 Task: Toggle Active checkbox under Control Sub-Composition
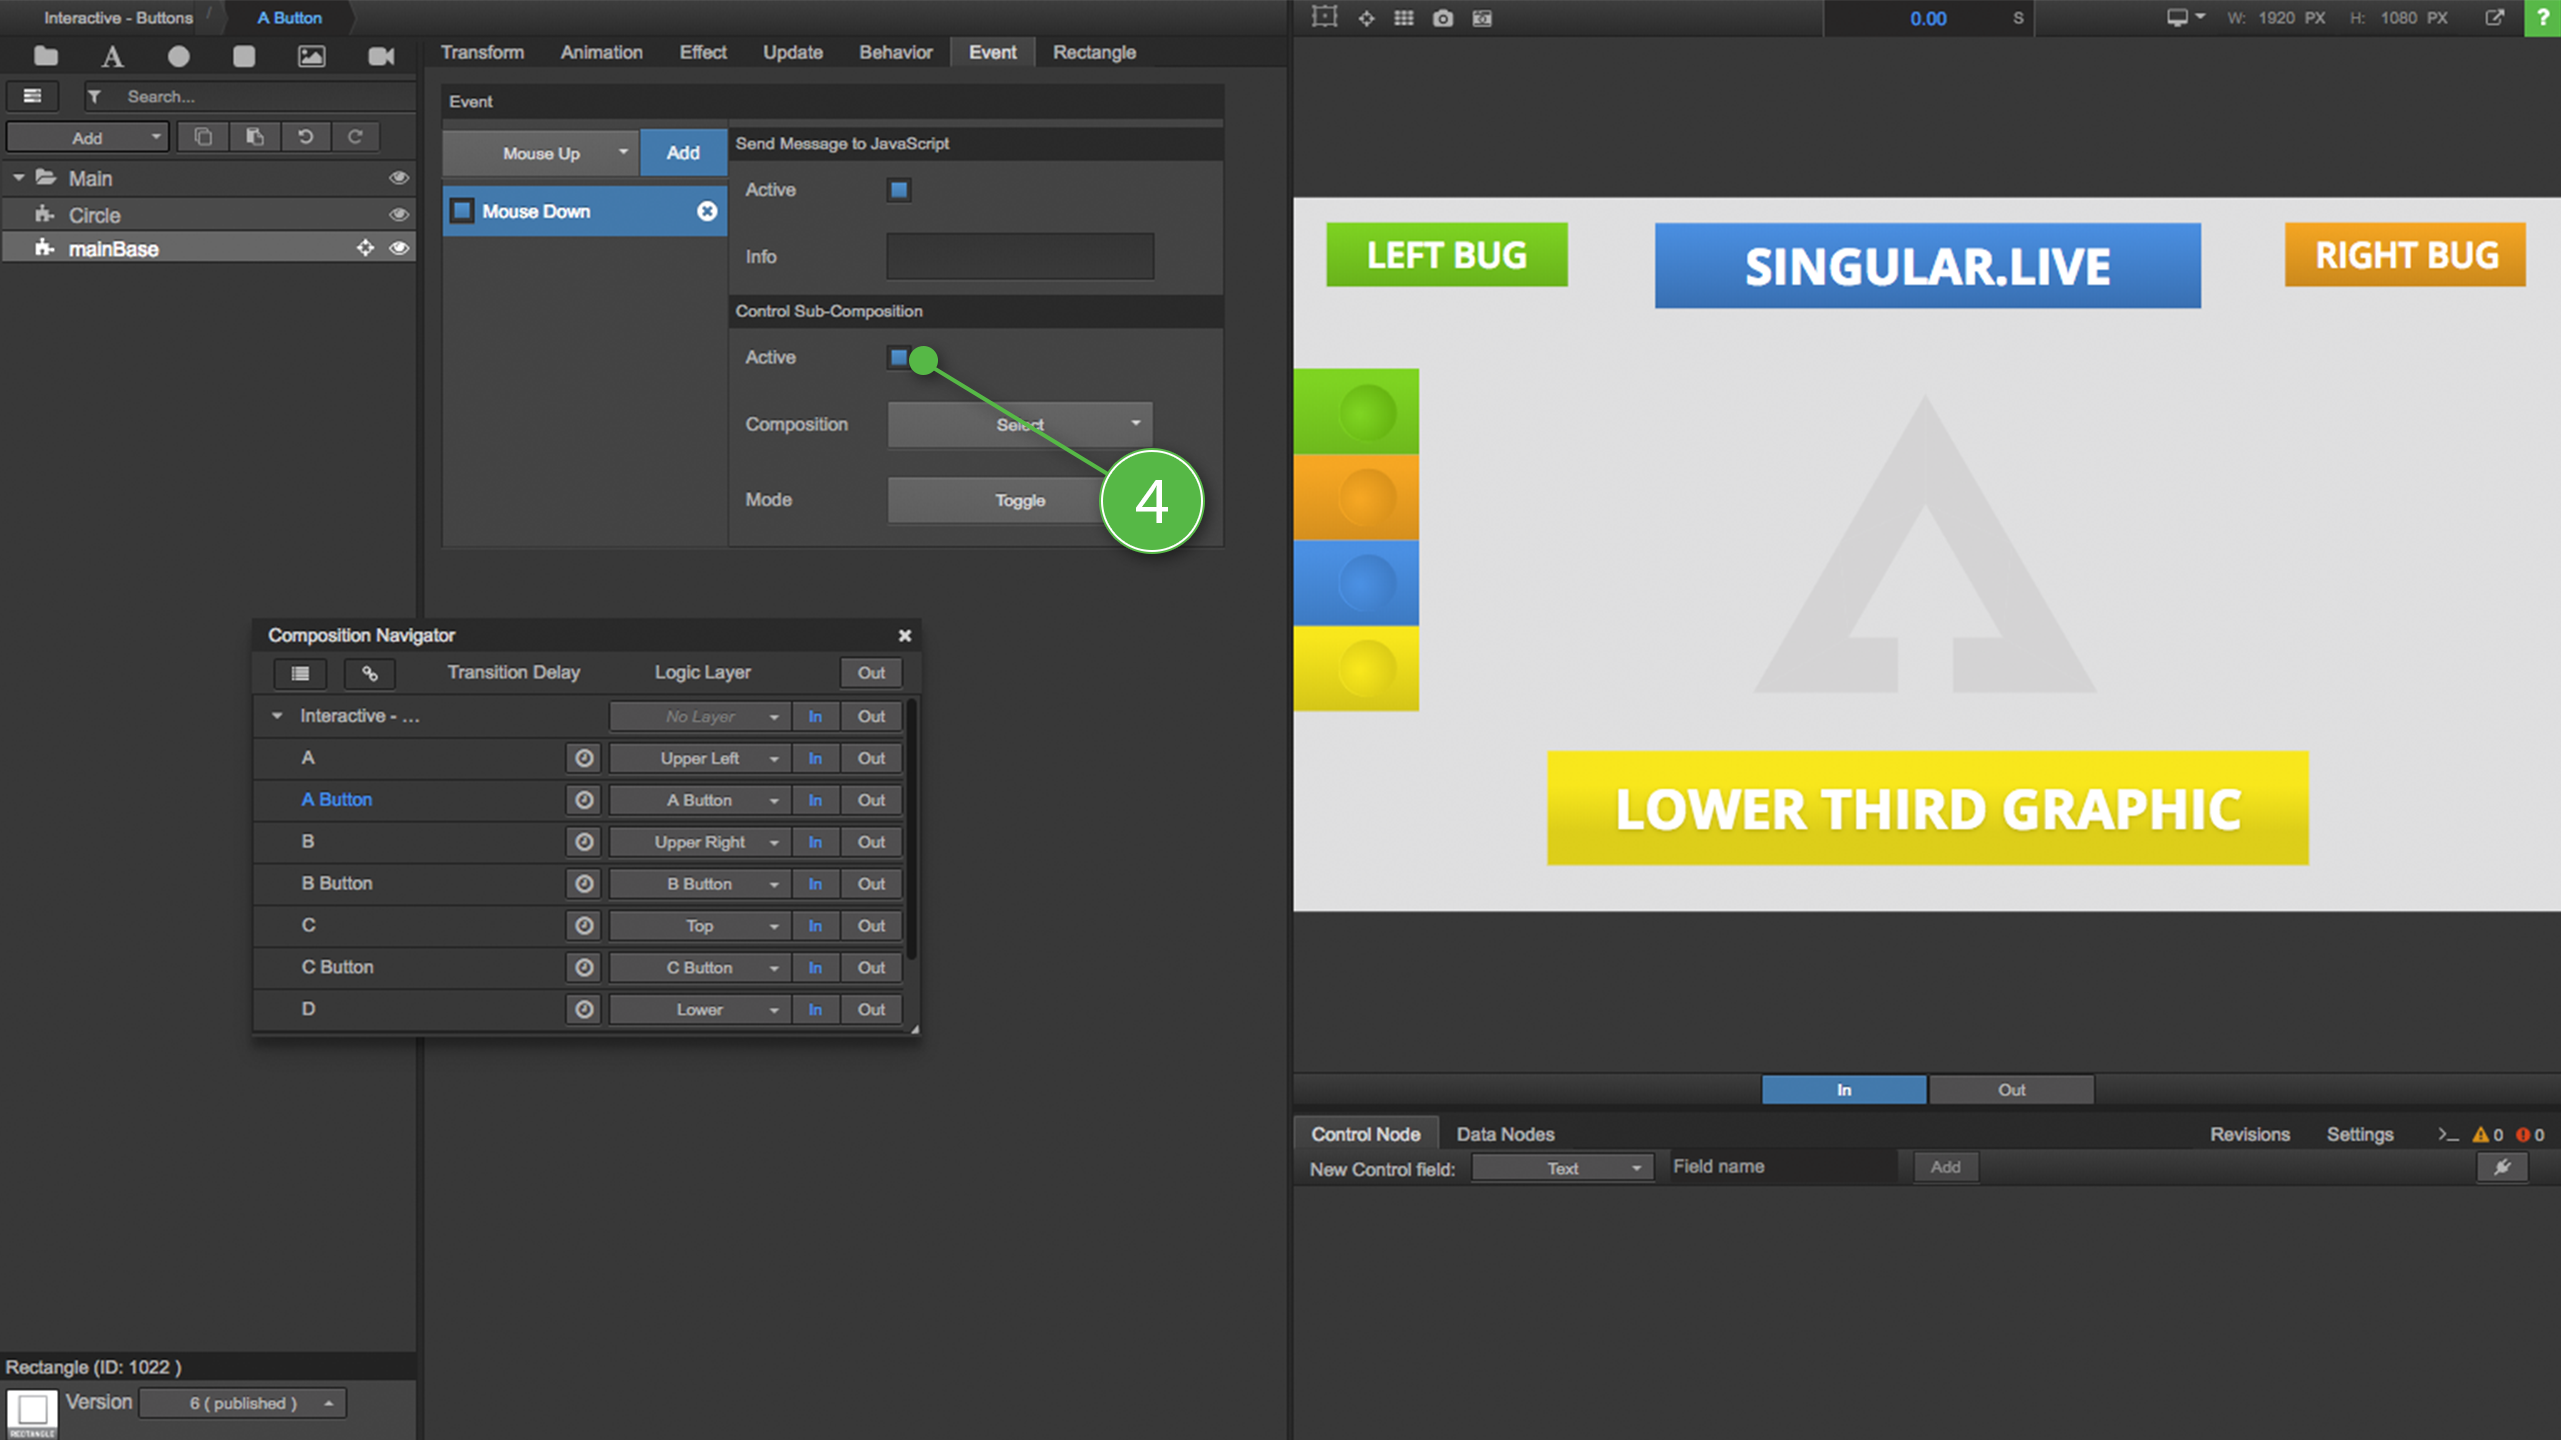click(x=898, y=357)
